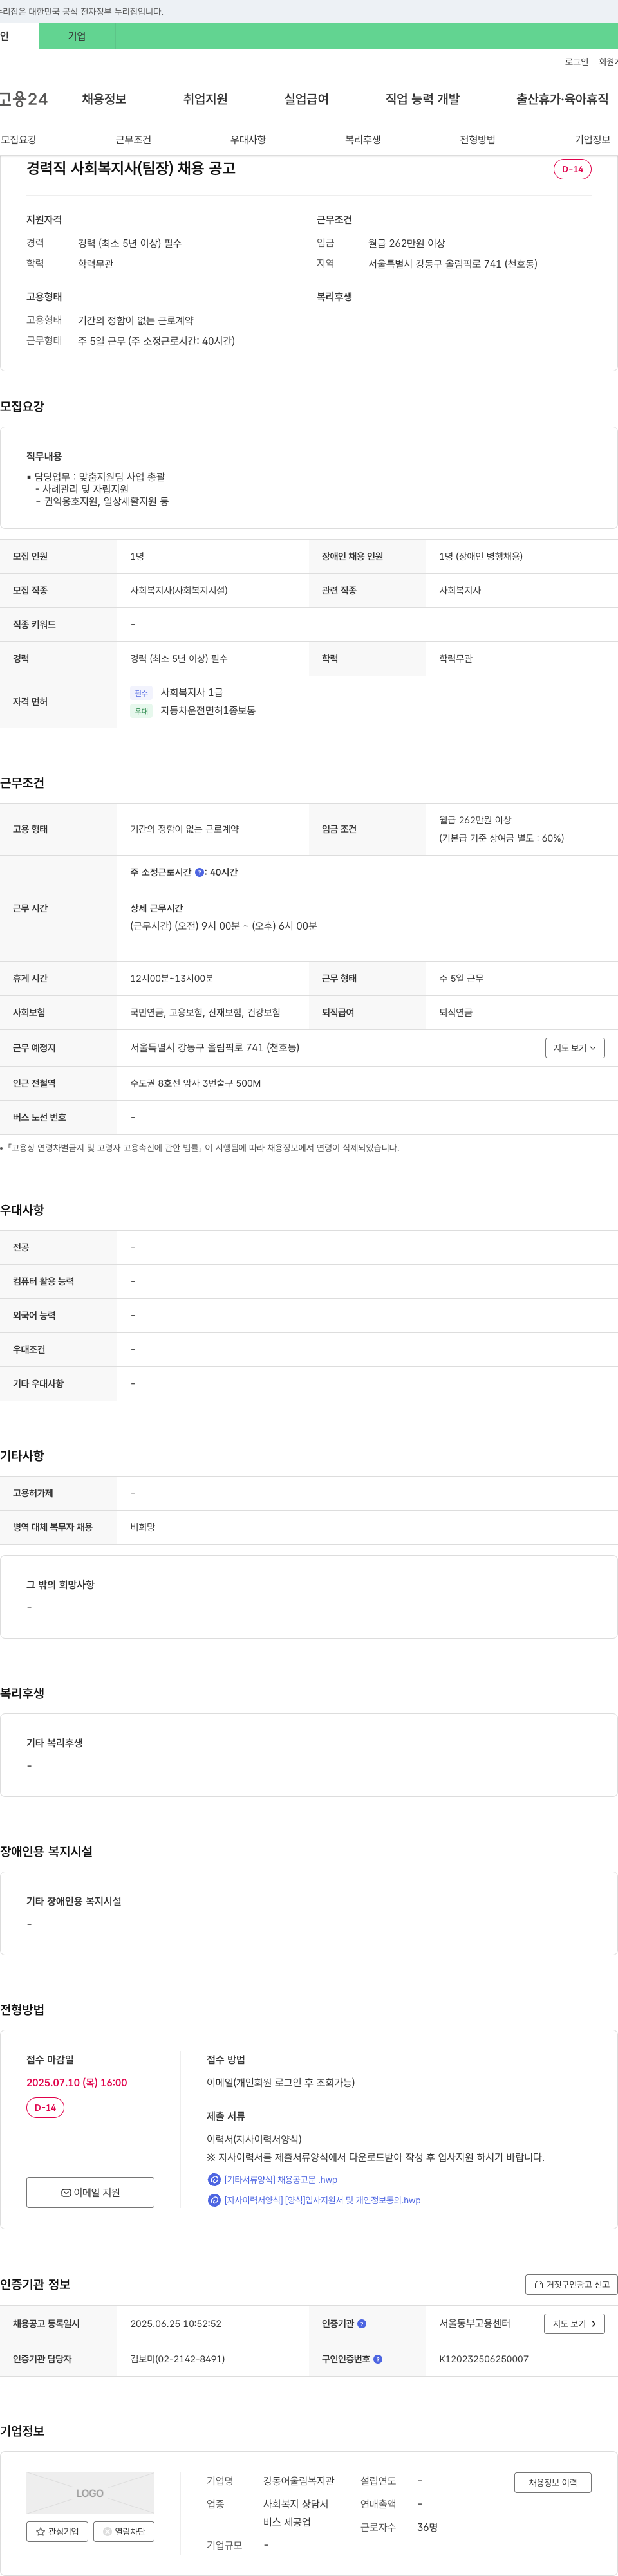Click the info icon next to 인증기관

point(362,2323)
